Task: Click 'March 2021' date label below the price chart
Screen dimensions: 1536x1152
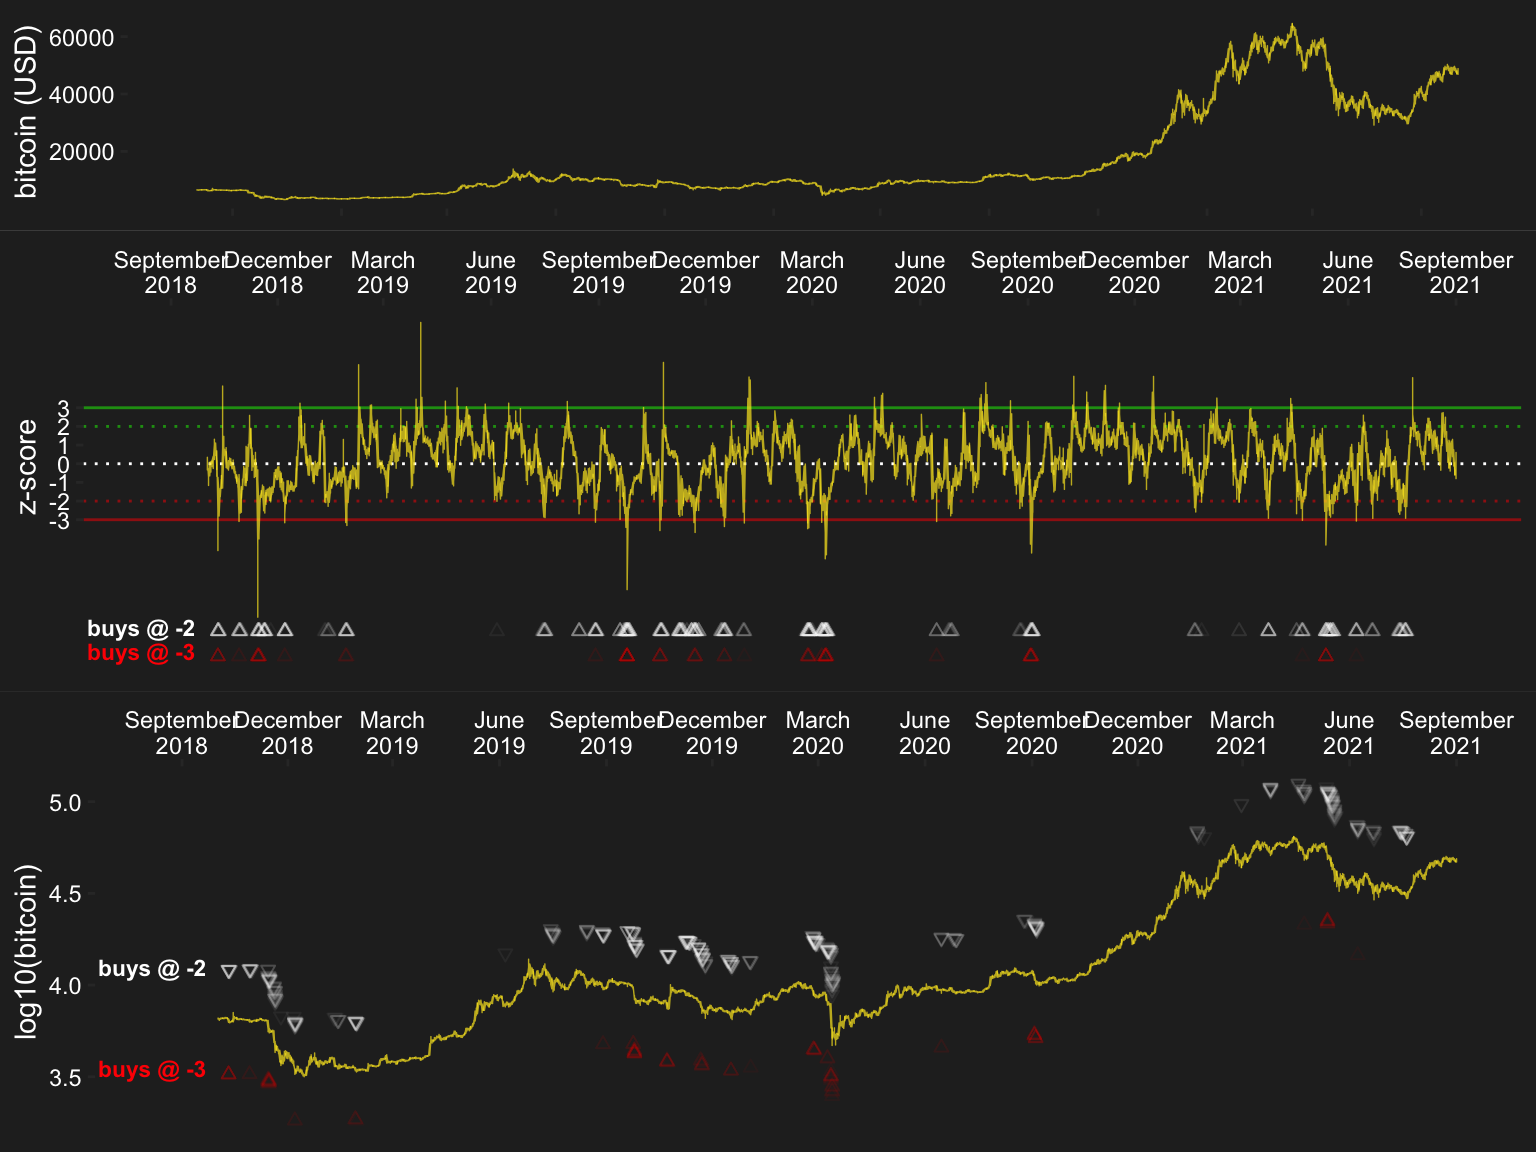Action: click(x=1240, y=272)
